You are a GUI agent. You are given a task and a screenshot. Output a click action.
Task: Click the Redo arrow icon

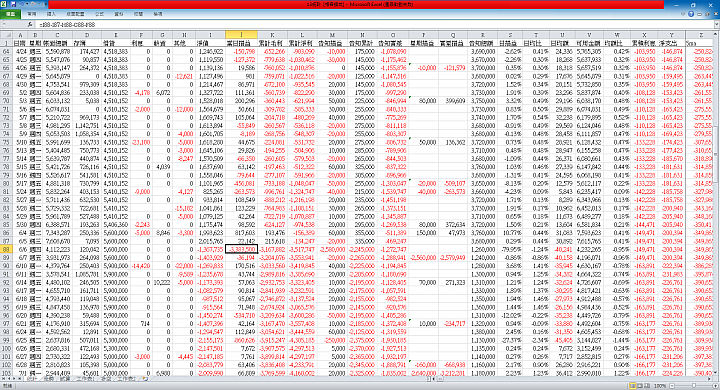pos(33,4)
